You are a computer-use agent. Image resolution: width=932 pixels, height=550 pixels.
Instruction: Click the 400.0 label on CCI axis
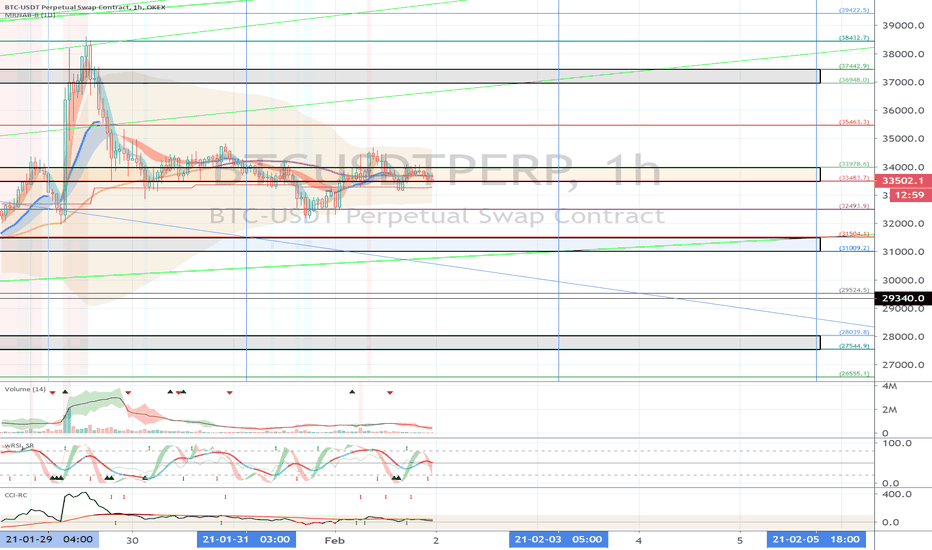coord(897,494)
